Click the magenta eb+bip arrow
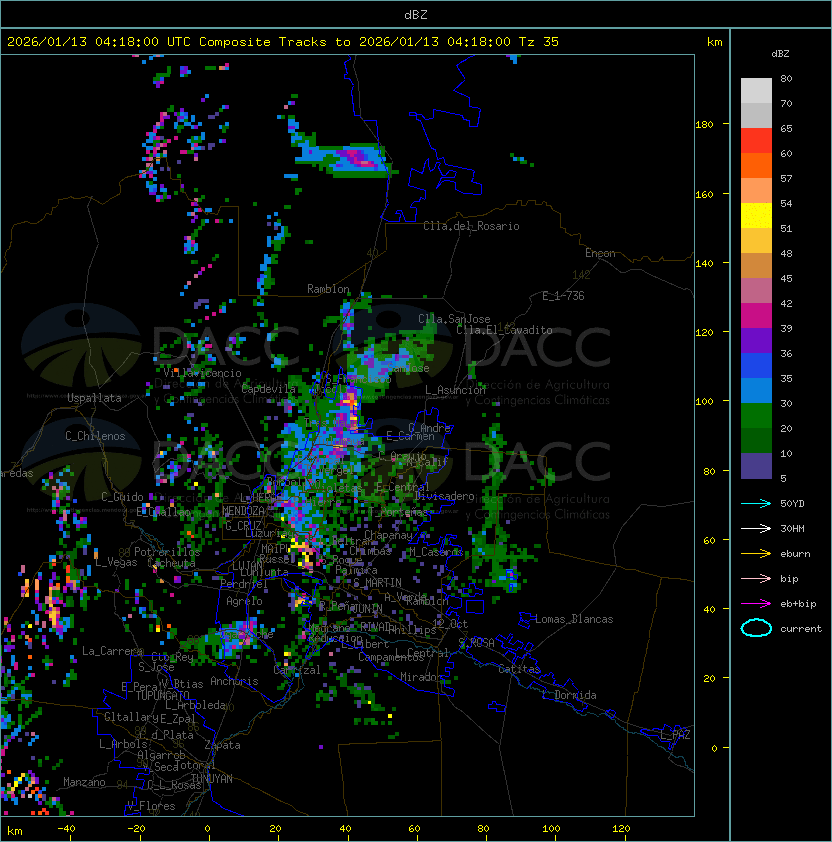832x842 pixels. coord(756,604)
